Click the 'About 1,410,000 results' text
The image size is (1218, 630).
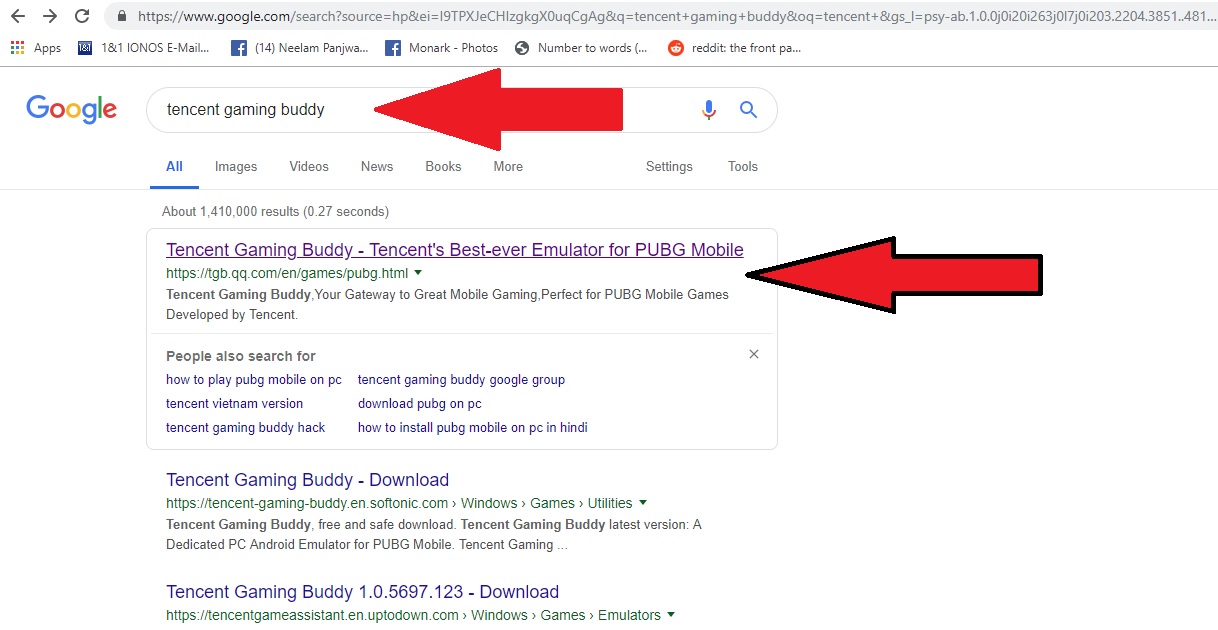click(x=275, y=212)
